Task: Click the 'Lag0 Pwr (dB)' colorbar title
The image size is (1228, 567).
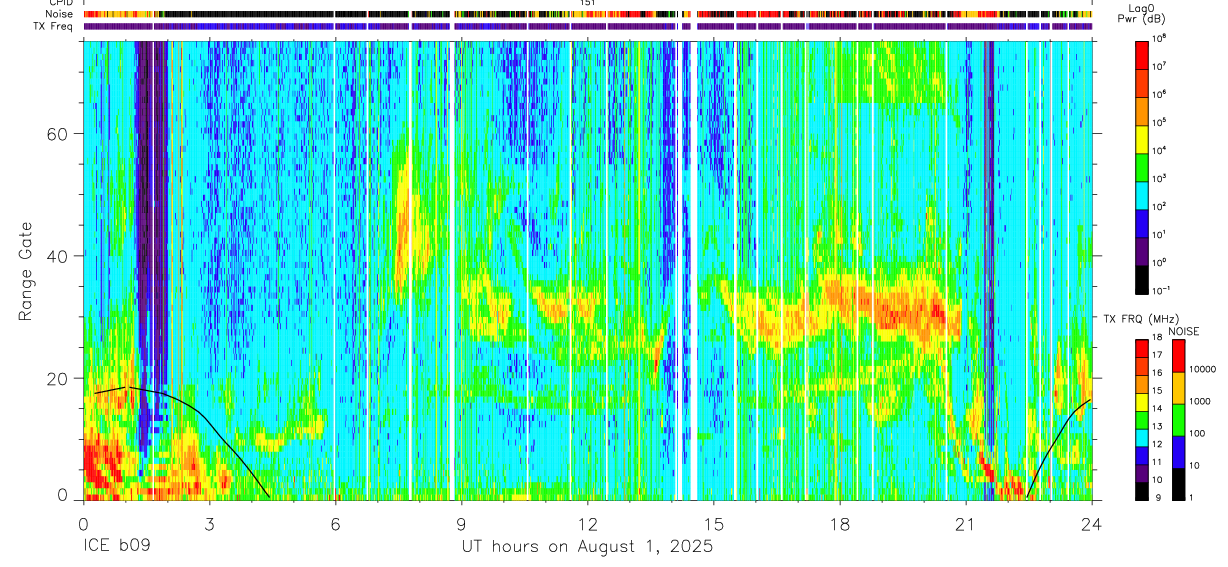Action: tap(1141, 13)
